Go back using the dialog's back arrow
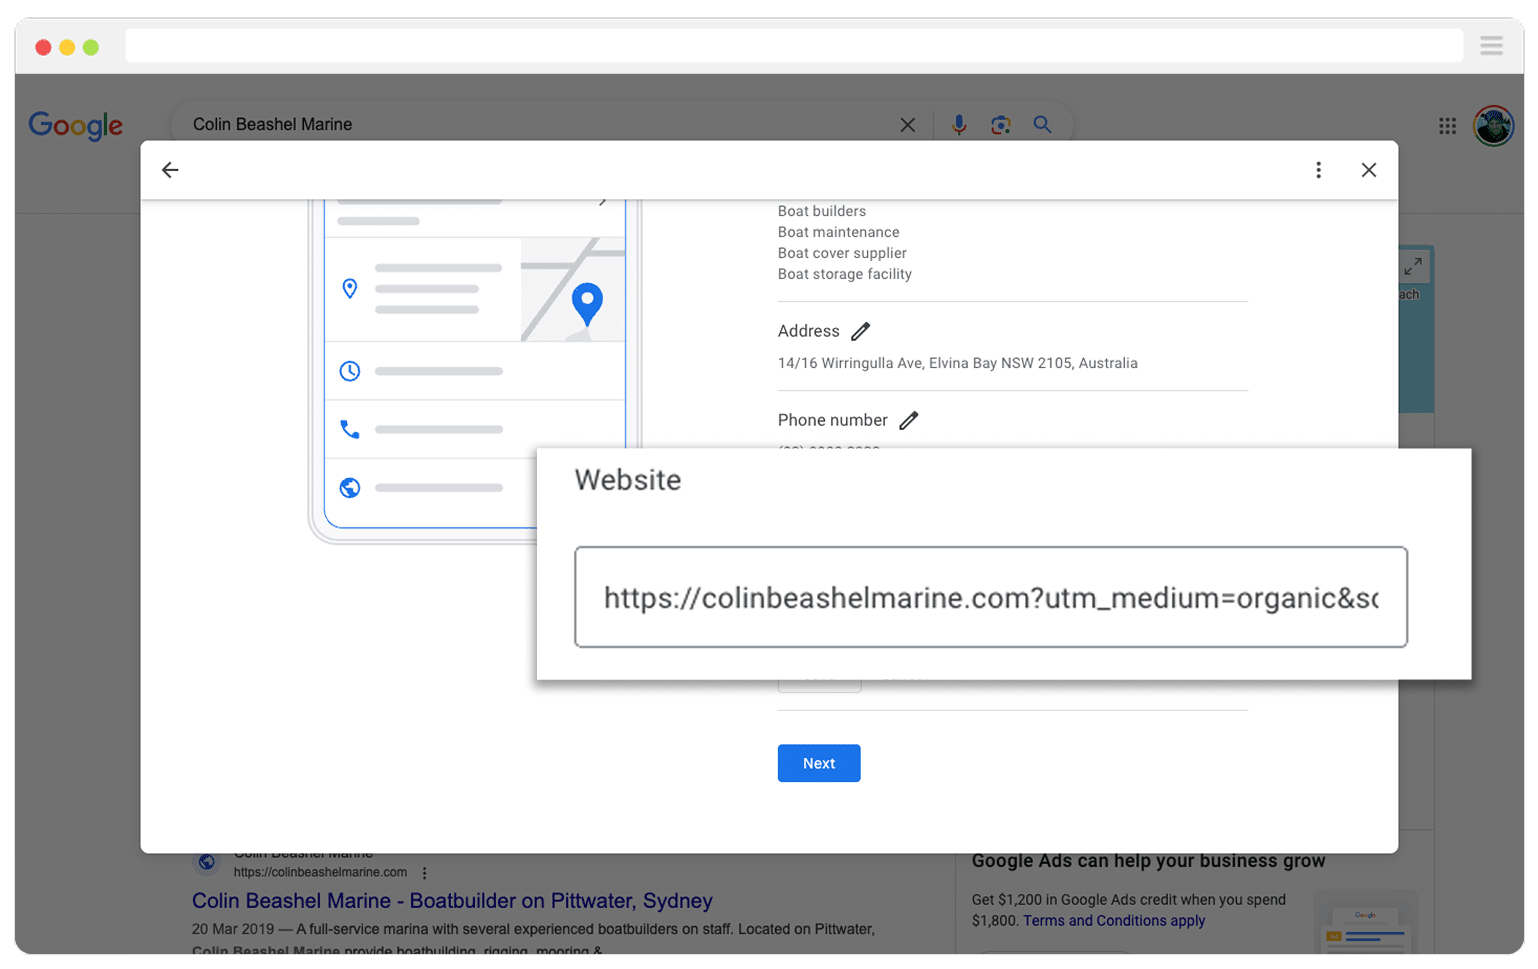The height and width of the screenshot is (969, 1538). [x=170, y=170]
